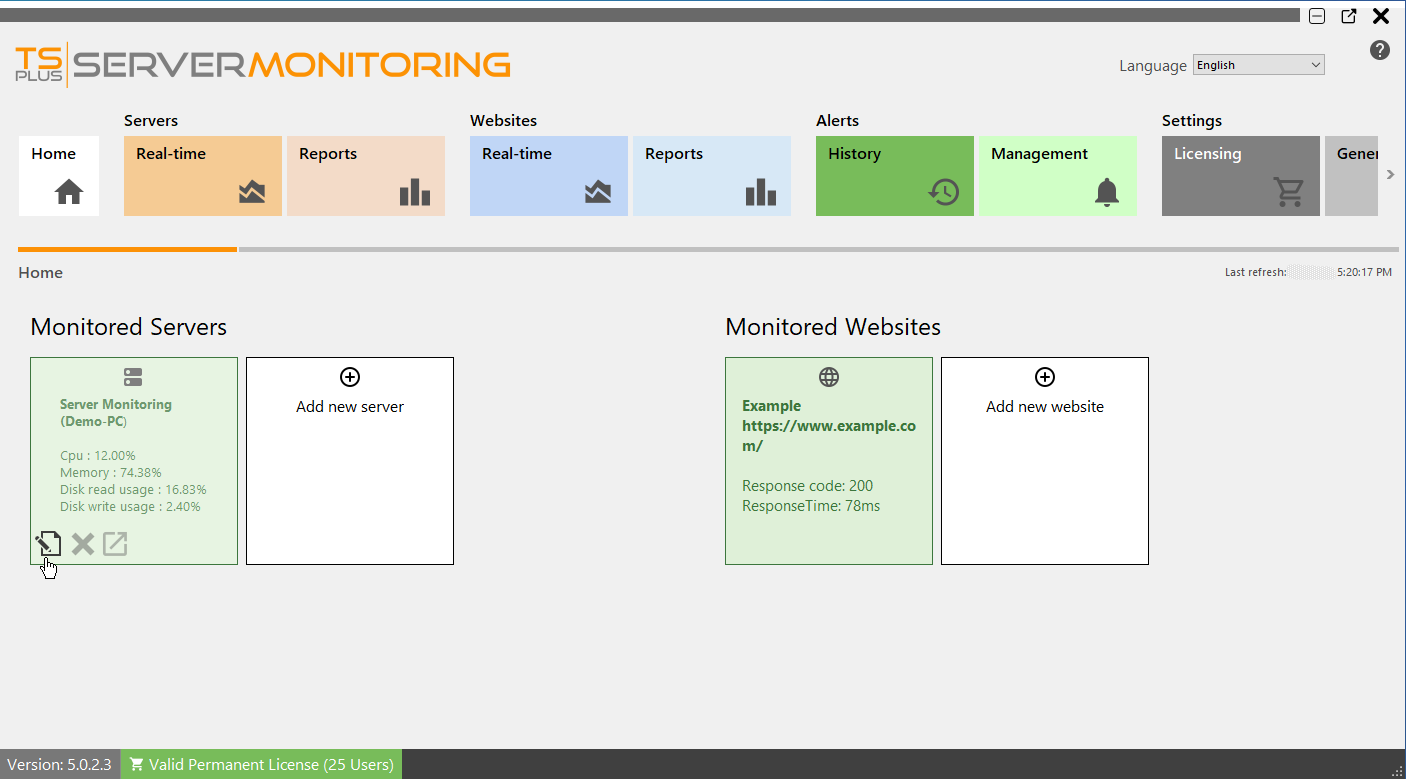
Task: Click the Valid Permanent License status bar
Action: (x=260, y=764)
